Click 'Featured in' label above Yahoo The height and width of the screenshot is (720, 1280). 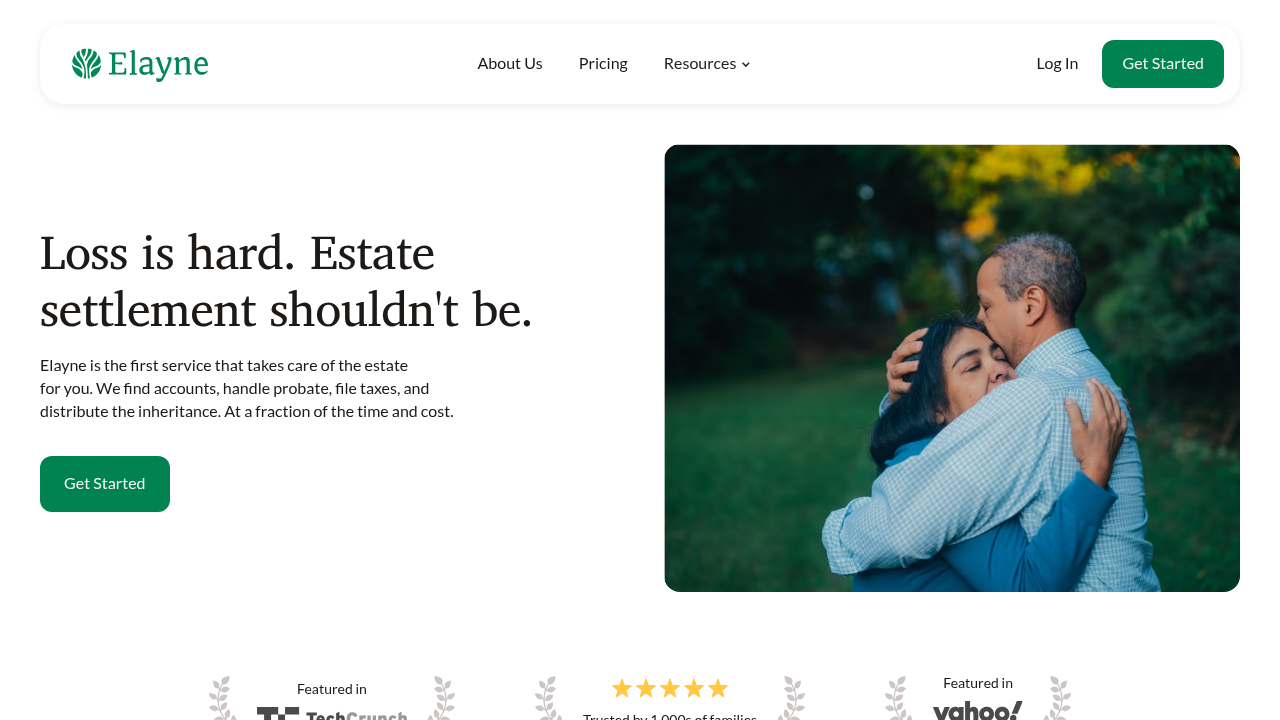[x=978, y=683]
